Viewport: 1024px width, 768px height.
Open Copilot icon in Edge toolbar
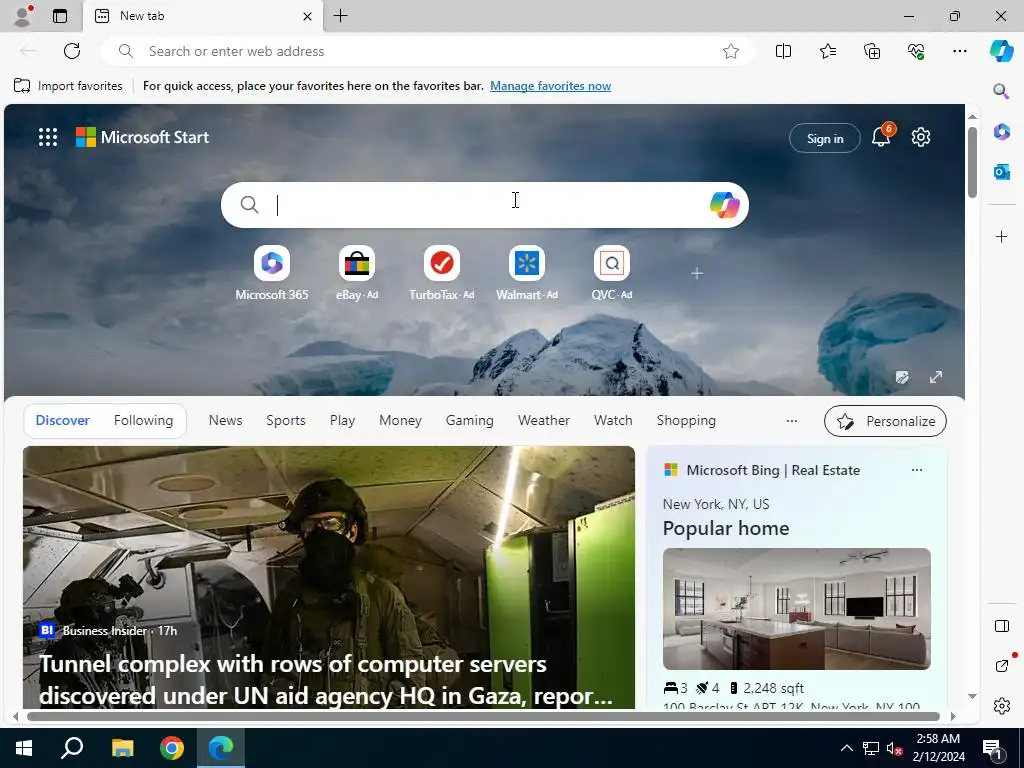[1002, 51]
